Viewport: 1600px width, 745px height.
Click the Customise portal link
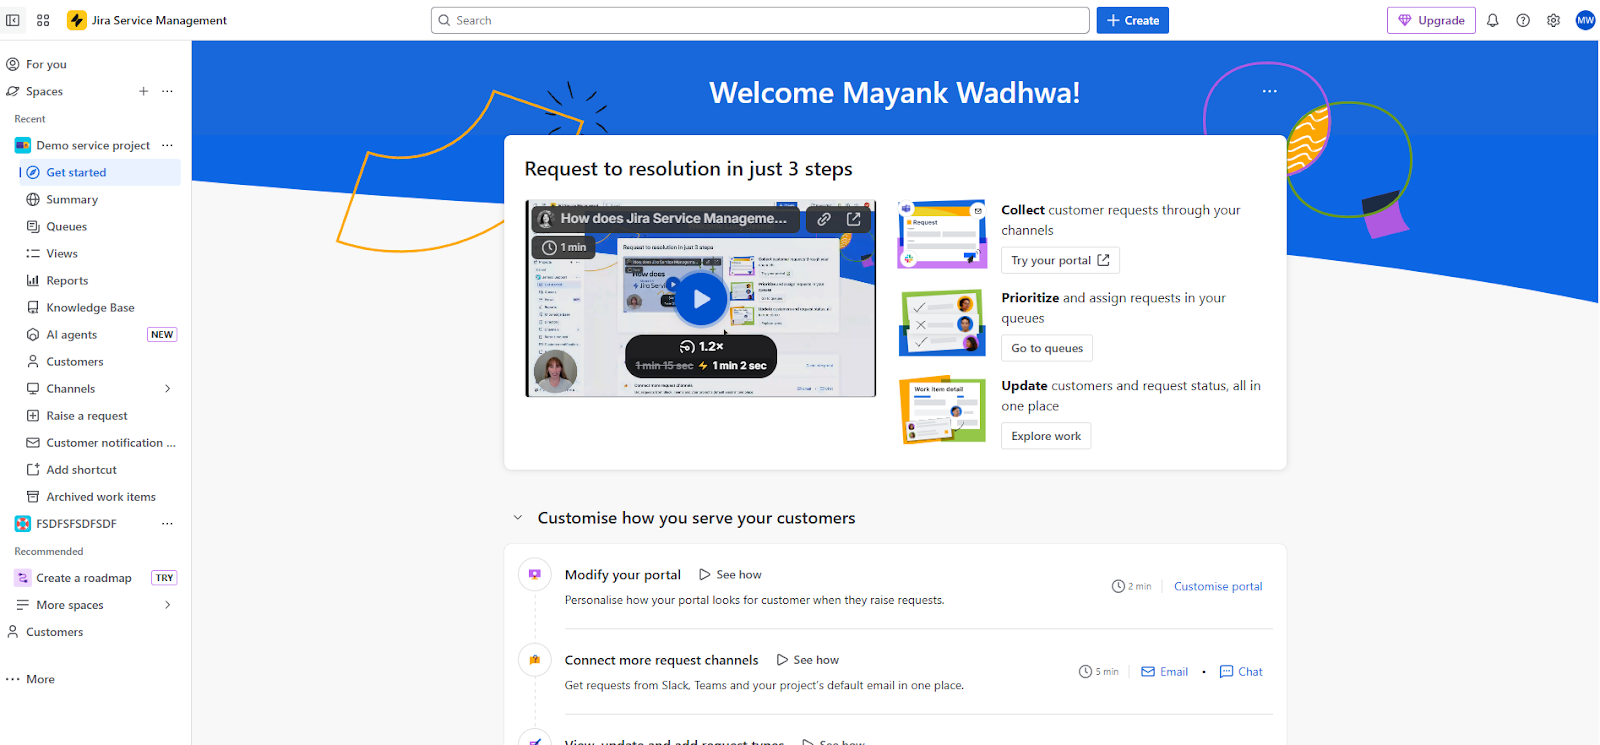pyautogui.click(x=1217, y=587)
